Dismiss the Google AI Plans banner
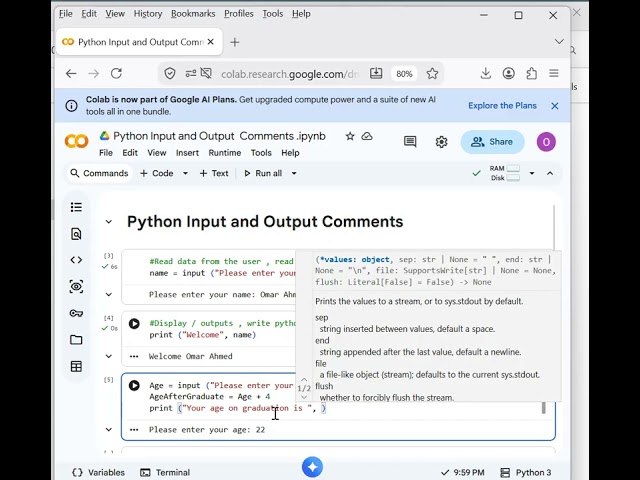The image size is (640, 480). pos(555,106)
